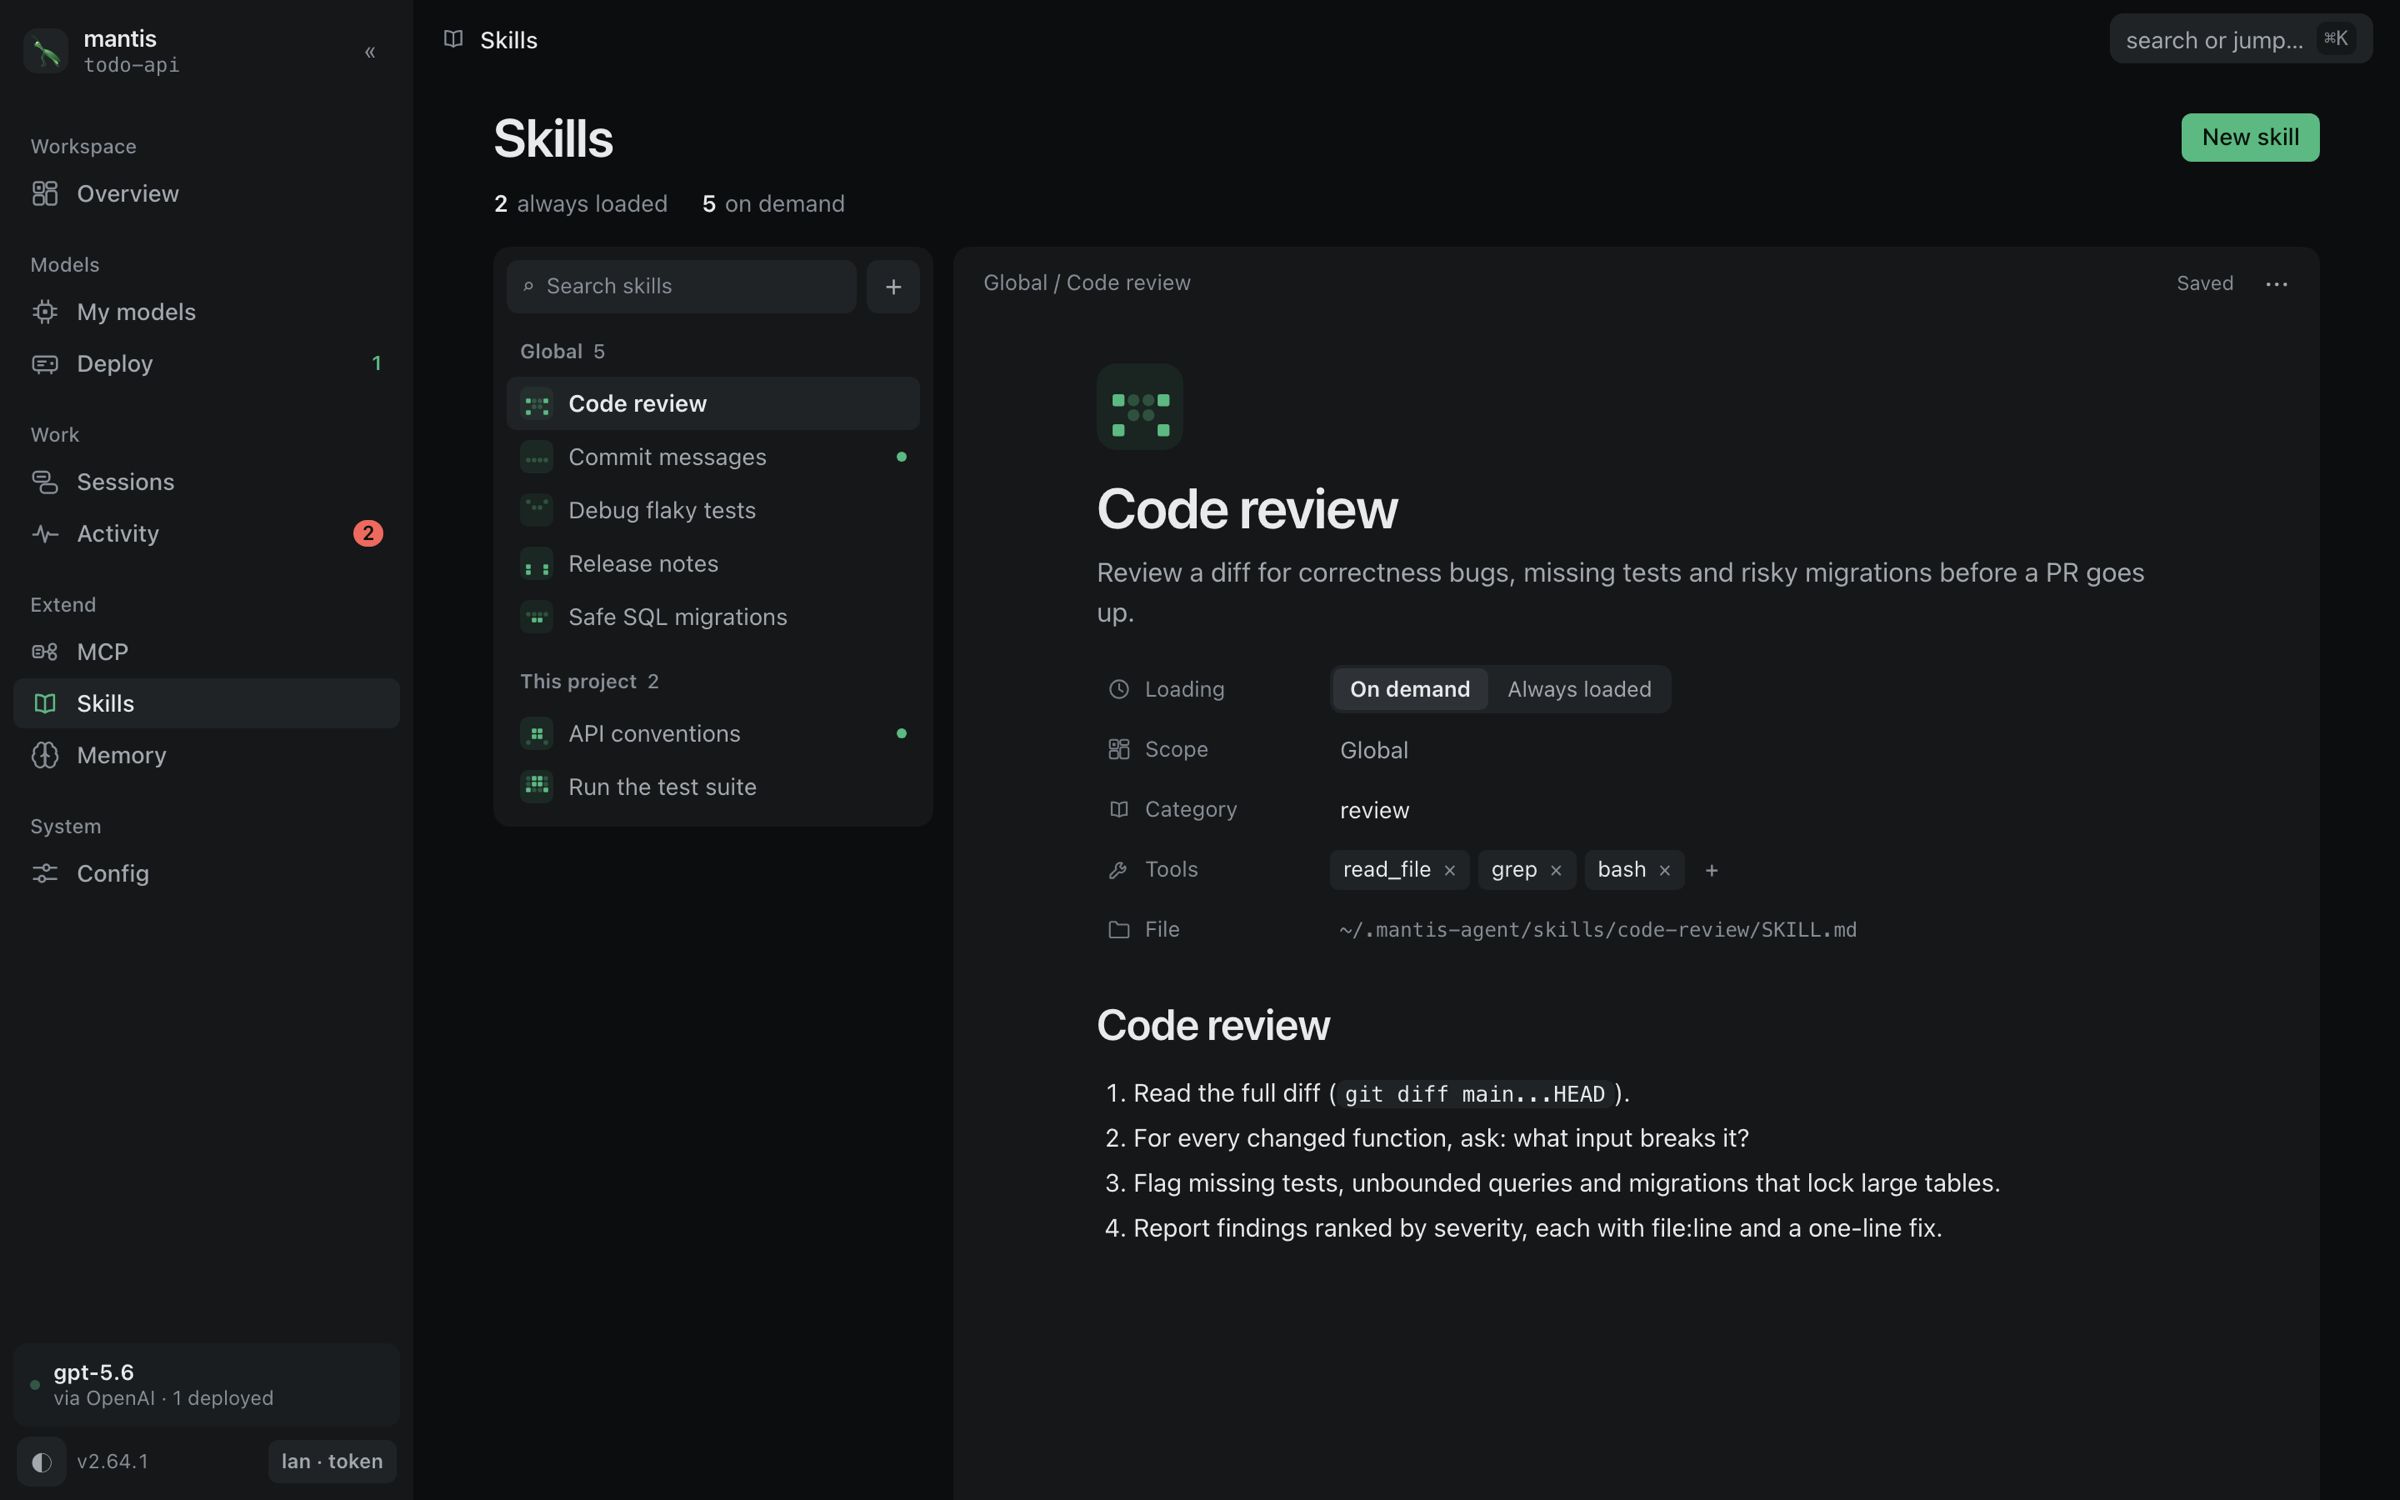Select the Safe SQL migrations skill
This screenshot has width=2400, height=1500.
point(713,617)
